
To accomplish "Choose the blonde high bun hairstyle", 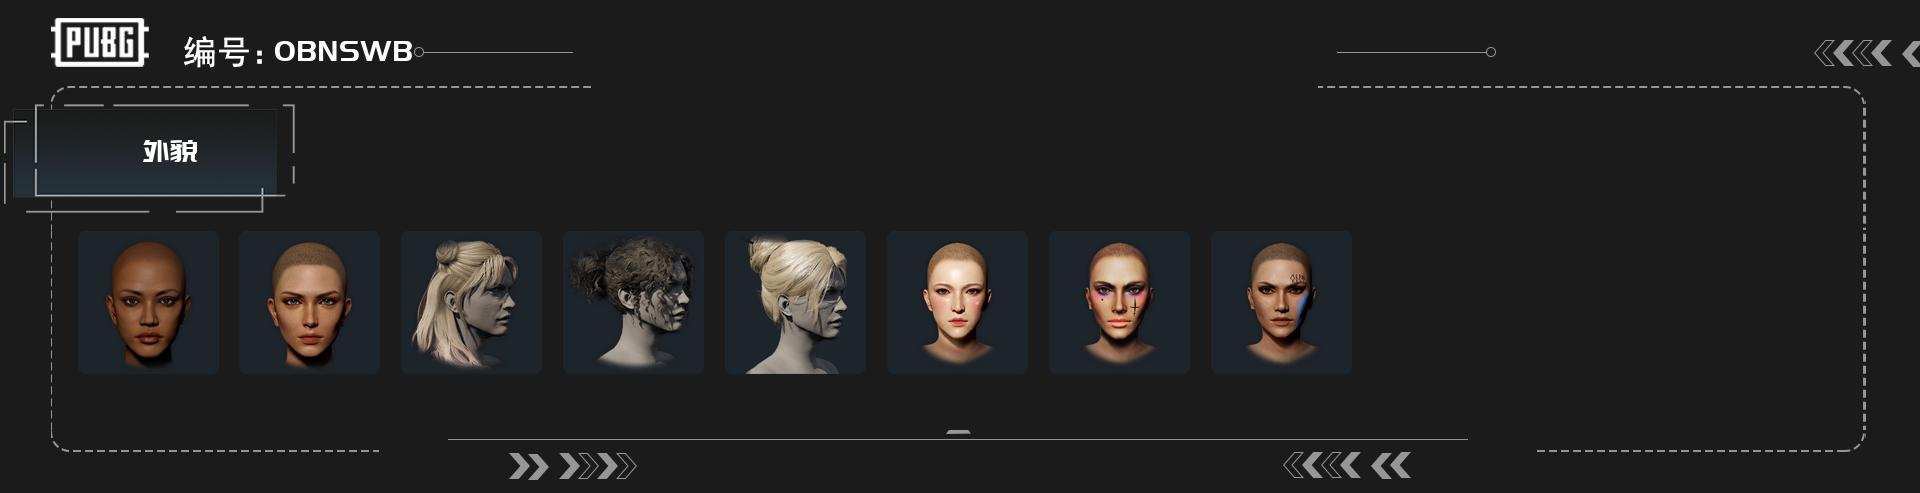I will click(795, 302).
